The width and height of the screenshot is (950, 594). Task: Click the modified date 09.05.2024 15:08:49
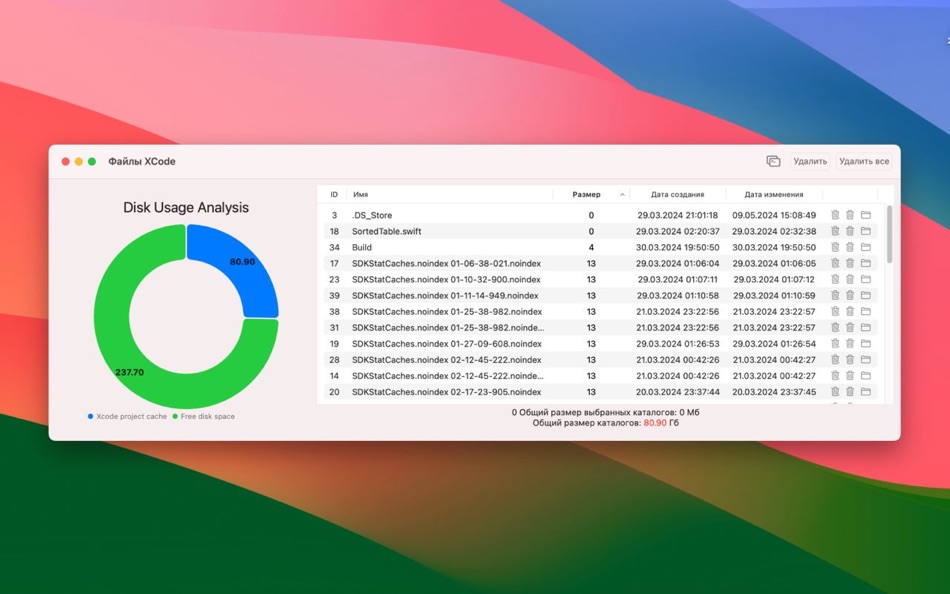tap(774, 215)
